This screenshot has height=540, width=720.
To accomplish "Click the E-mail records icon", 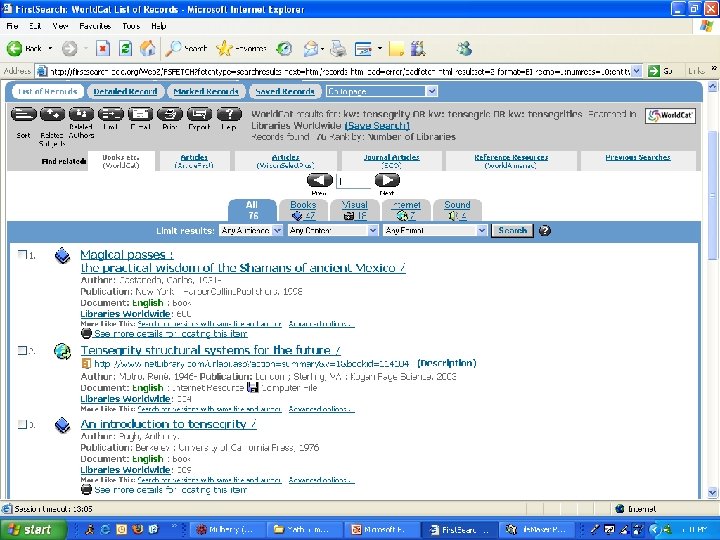I will (x=140, y=114).
